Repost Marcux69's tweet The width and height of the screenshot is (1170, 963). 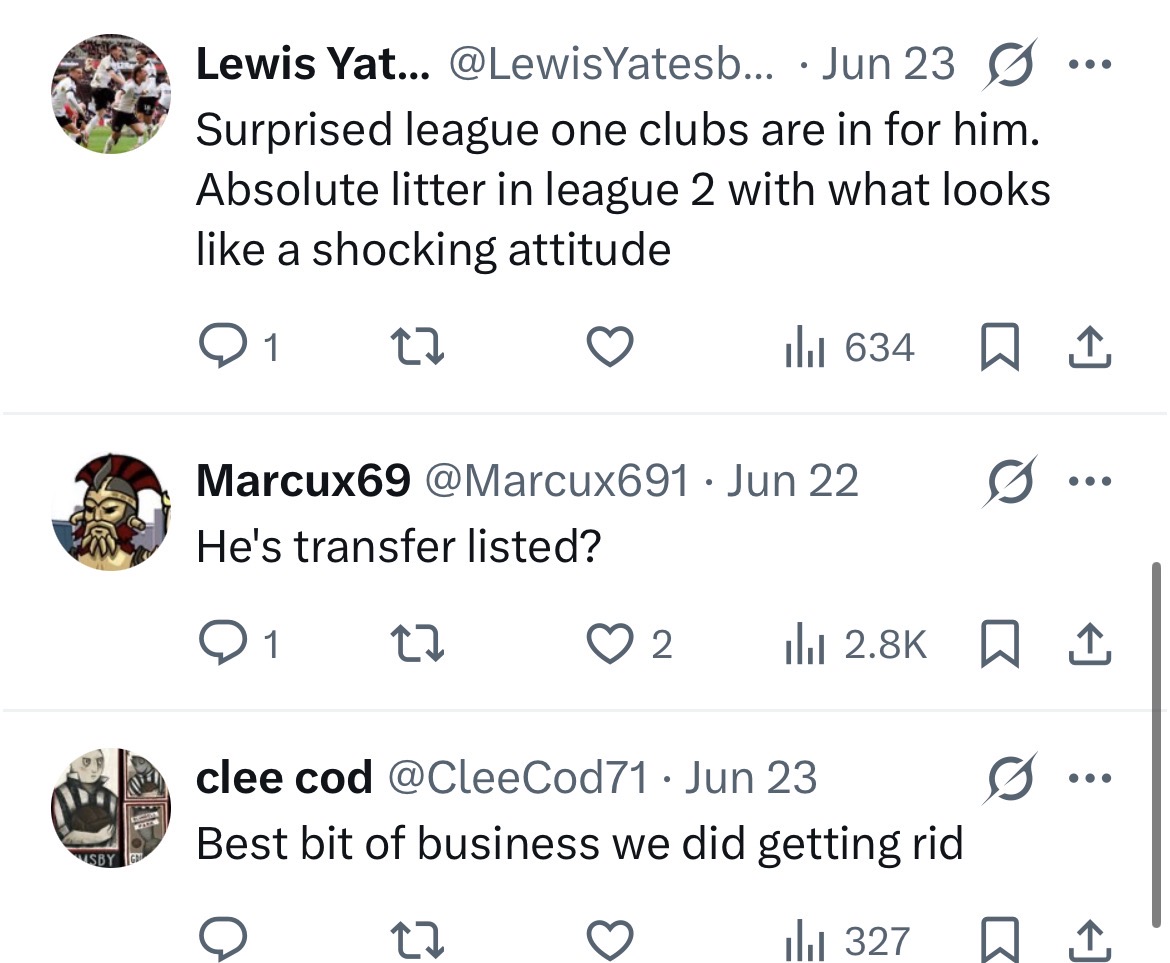pos(418,644)
